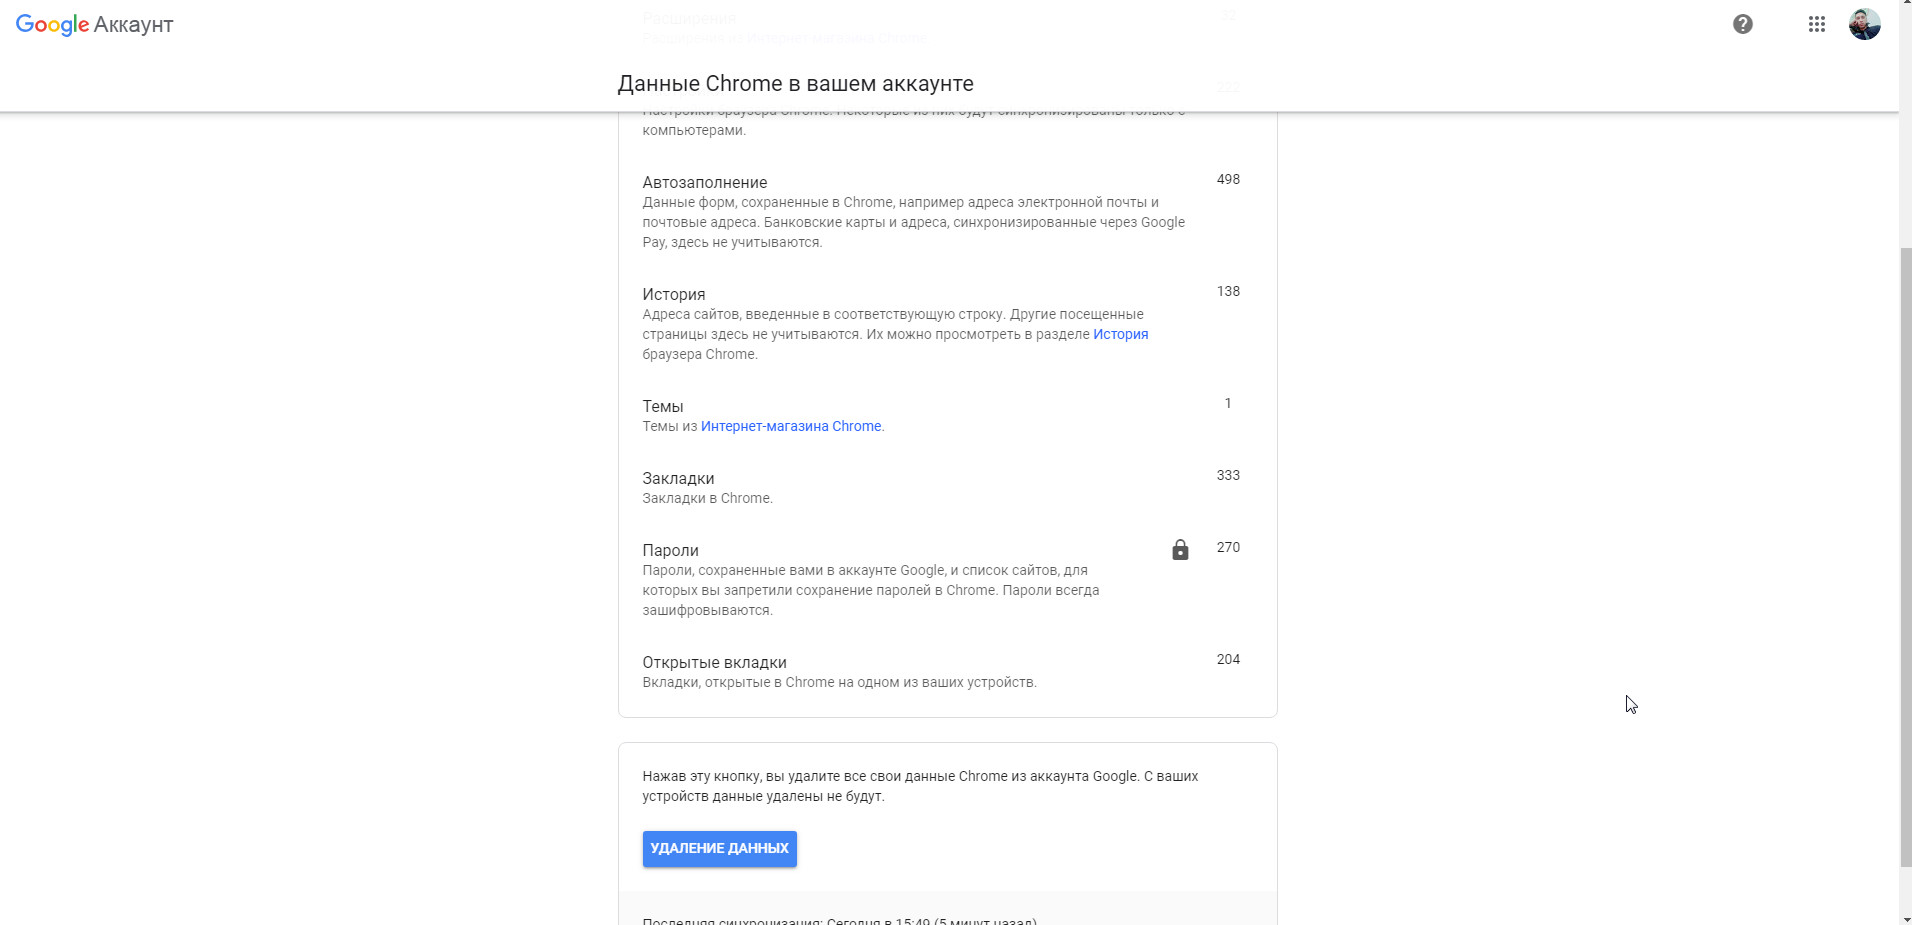Click the count 270 for Пароли
1912x925 pixels.
click(x=1228, y=547)
